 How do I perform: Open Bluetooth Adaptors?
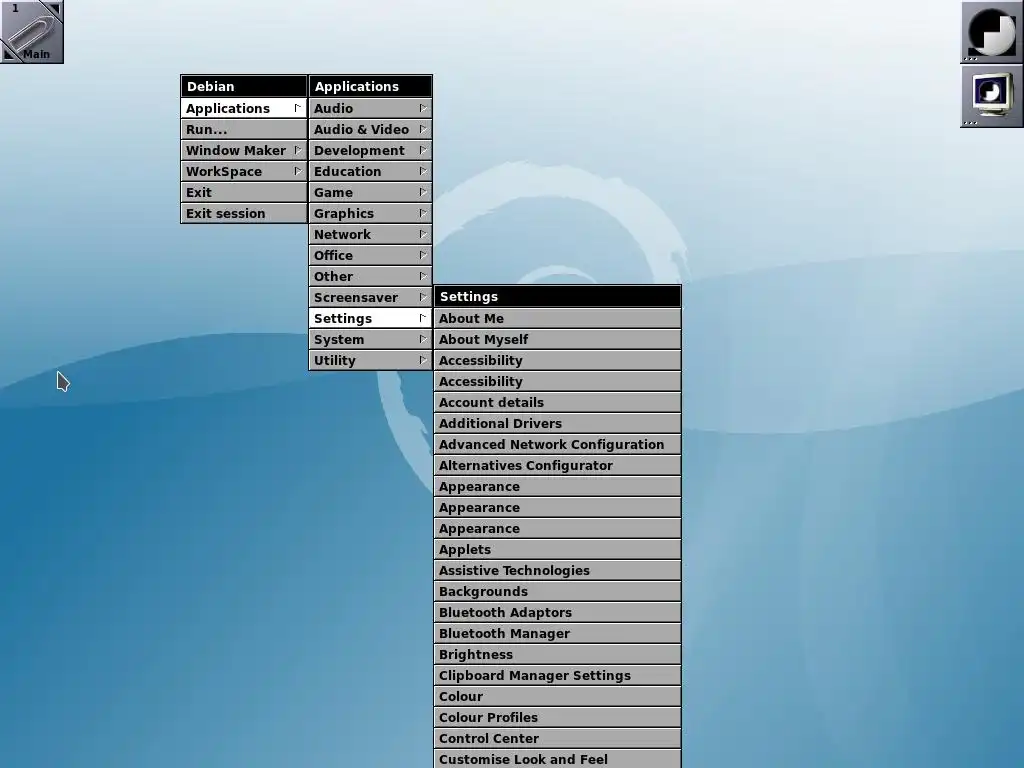(558, 612)
